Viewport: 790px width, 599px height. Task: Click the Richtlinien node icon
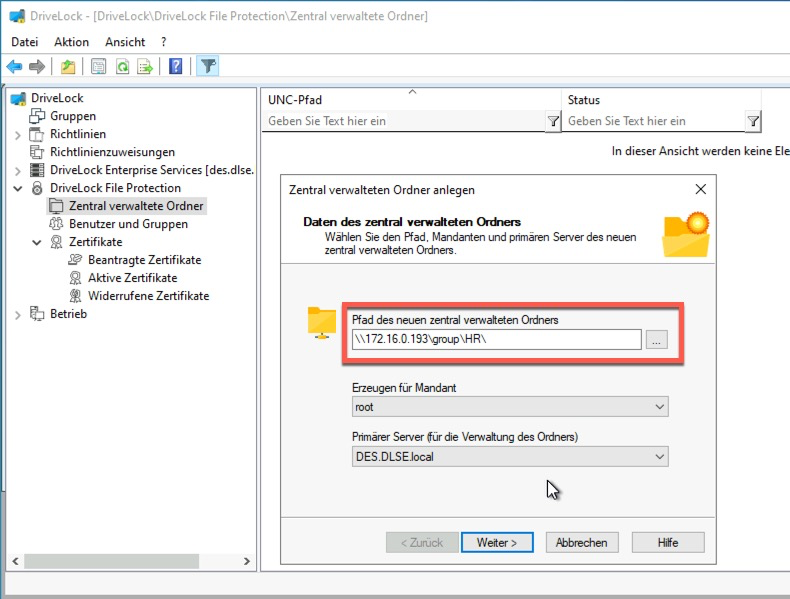point(37,135)
